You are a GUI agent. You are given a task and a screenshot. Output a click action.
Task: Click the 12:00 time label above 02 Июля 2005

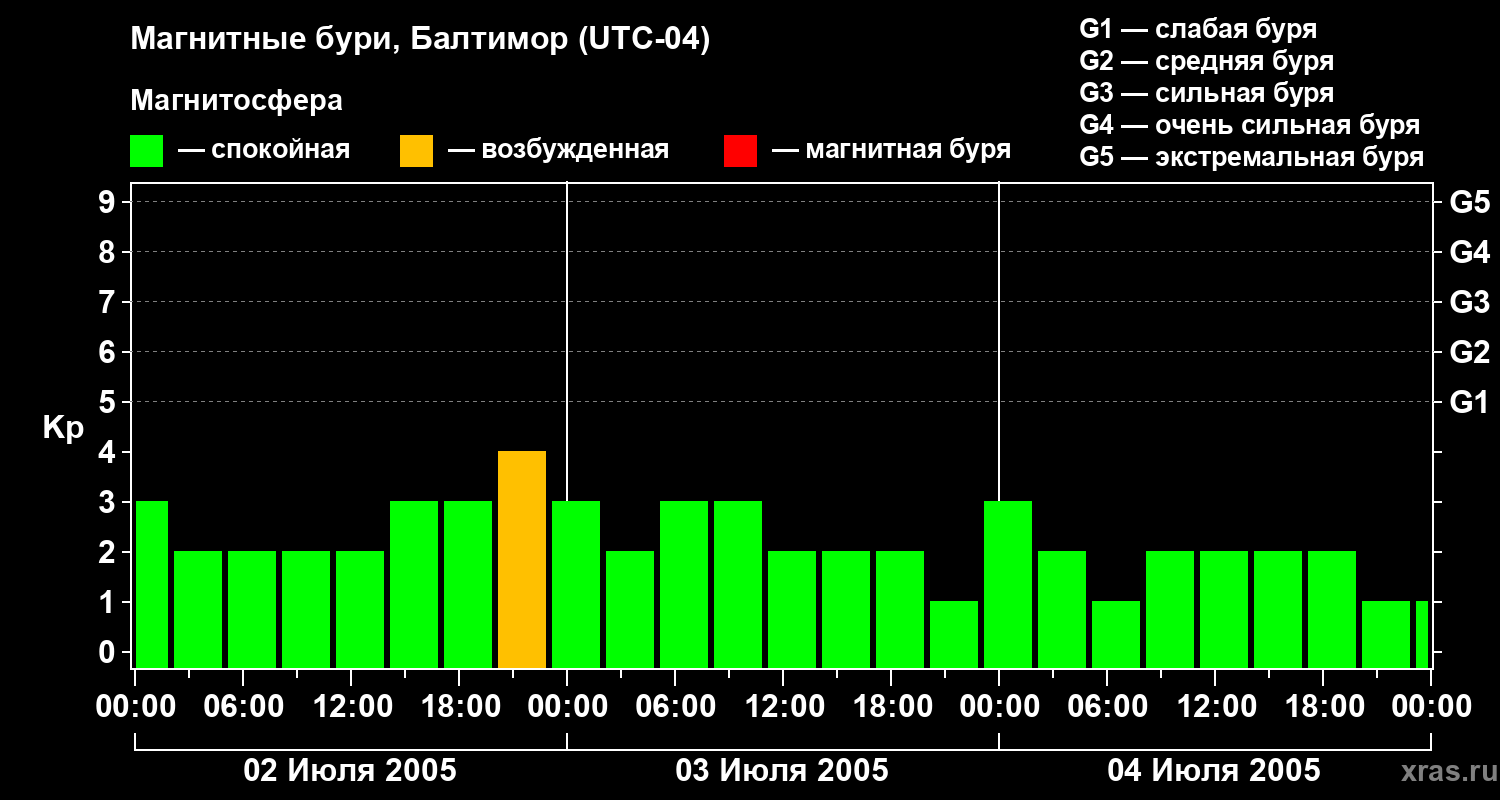352,707
